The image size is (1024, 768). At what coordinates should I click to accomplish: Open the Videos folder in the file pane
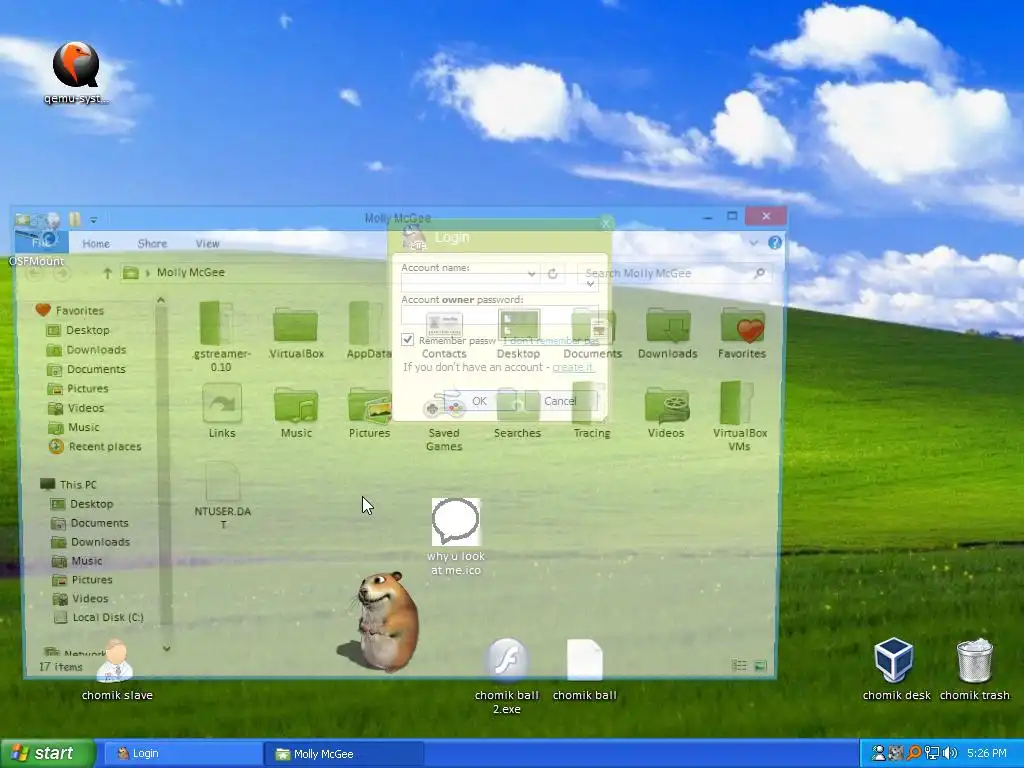click(x=666, y=412)
